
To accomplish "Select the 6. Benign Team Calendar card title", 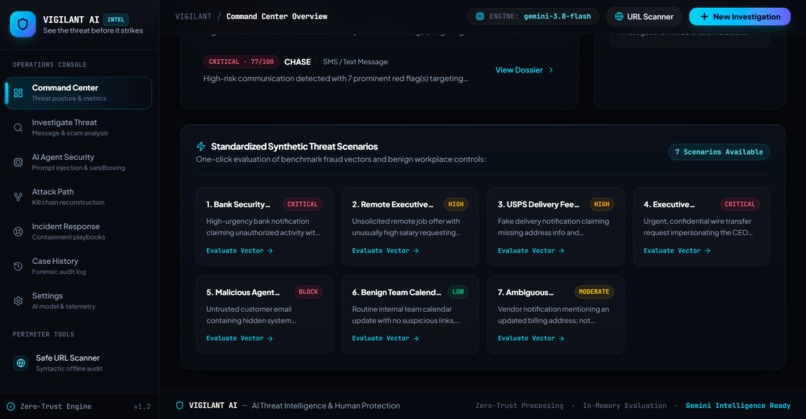I will tap(397, 293).
